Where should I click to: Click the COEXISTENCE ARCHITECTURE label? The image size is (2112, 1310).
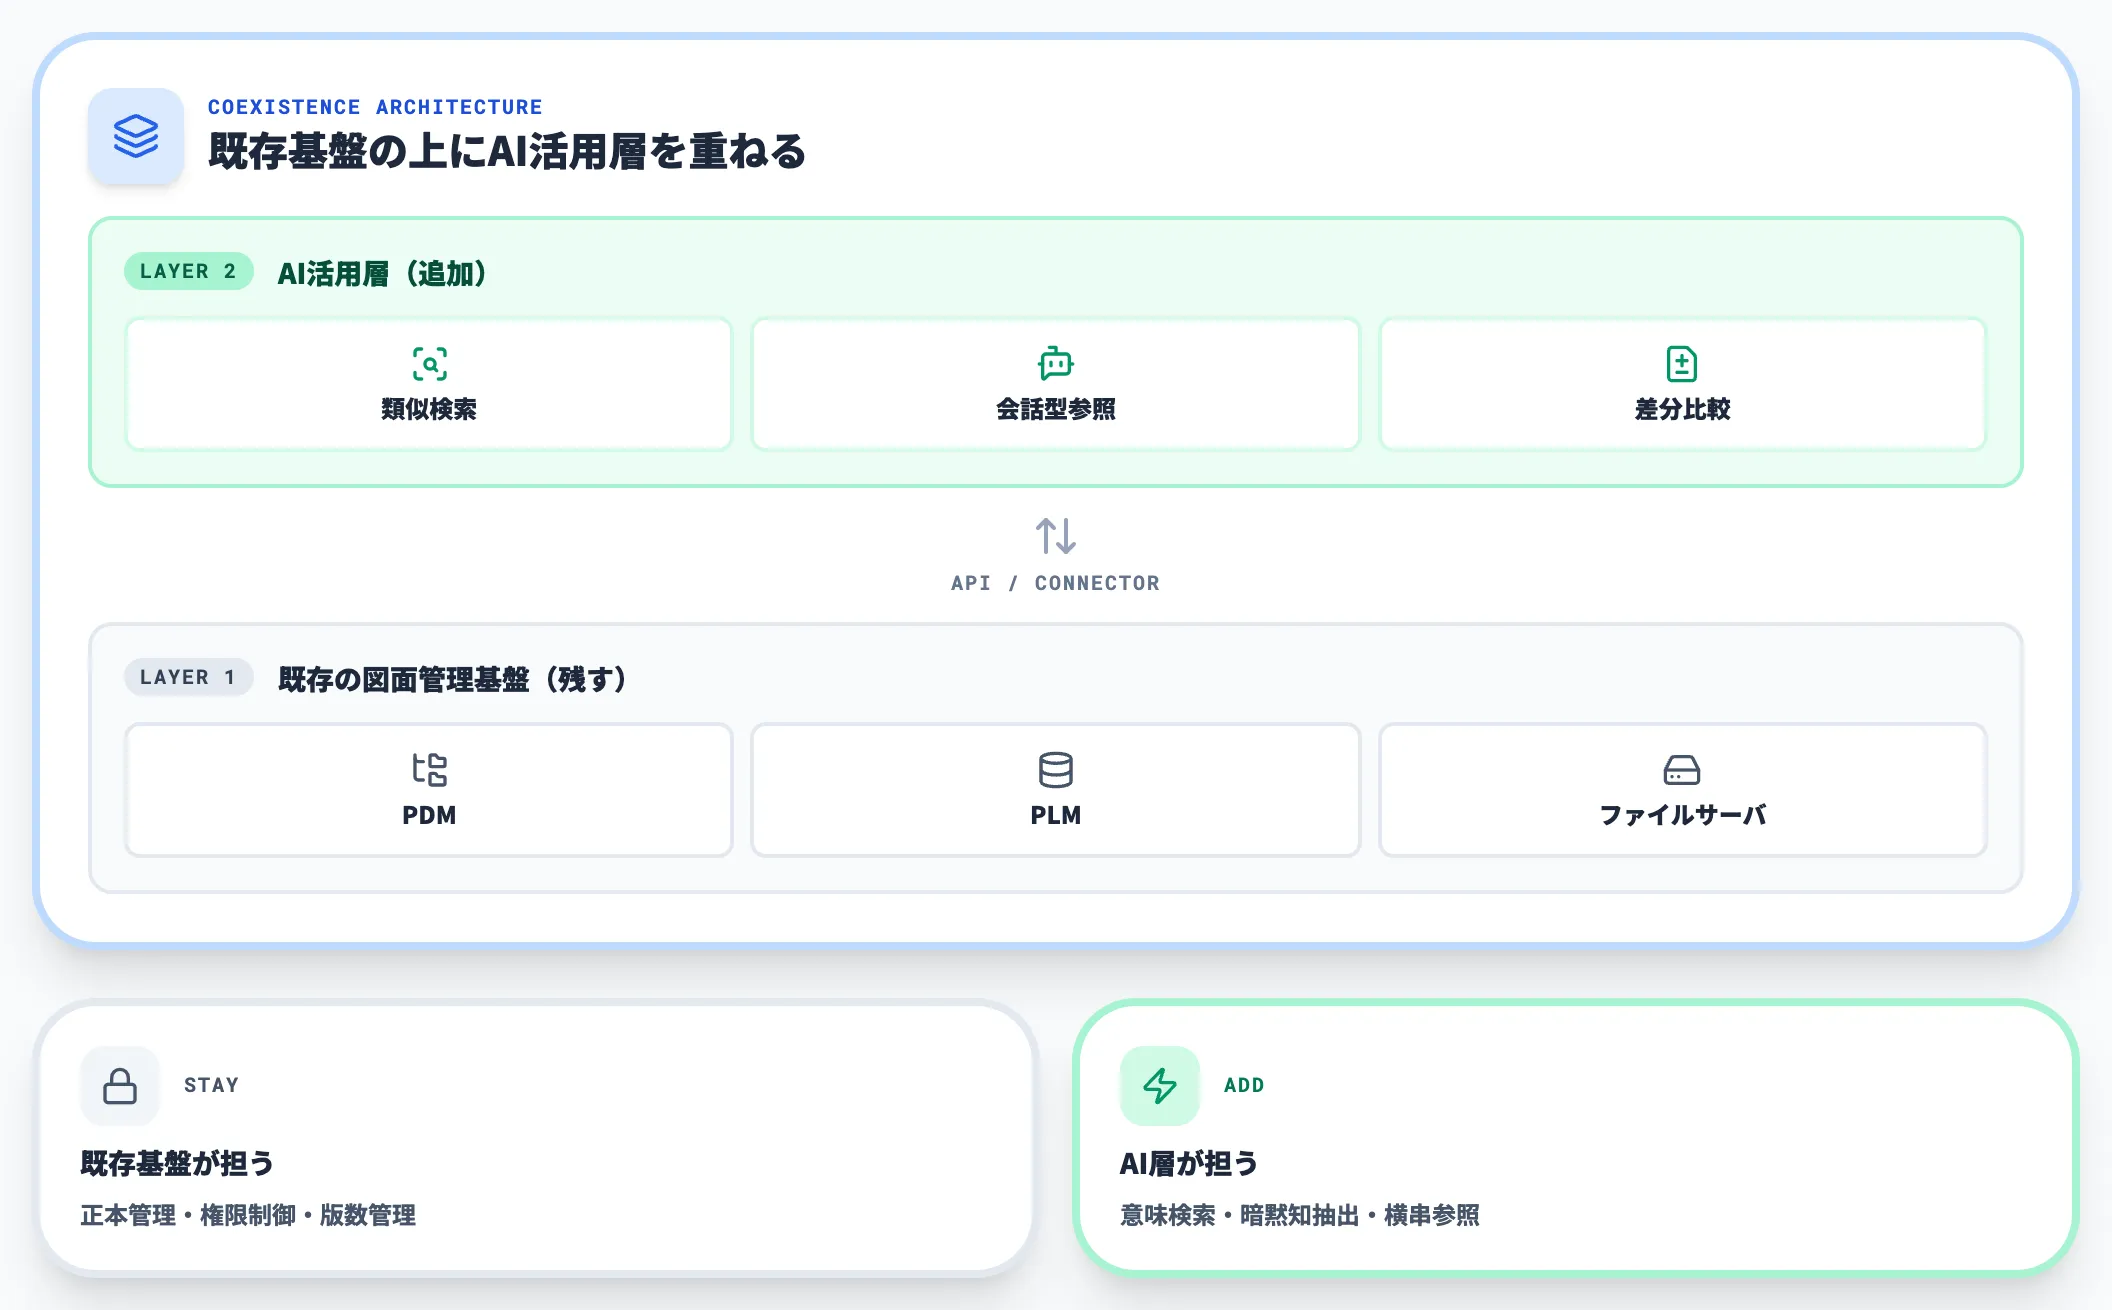375,107
